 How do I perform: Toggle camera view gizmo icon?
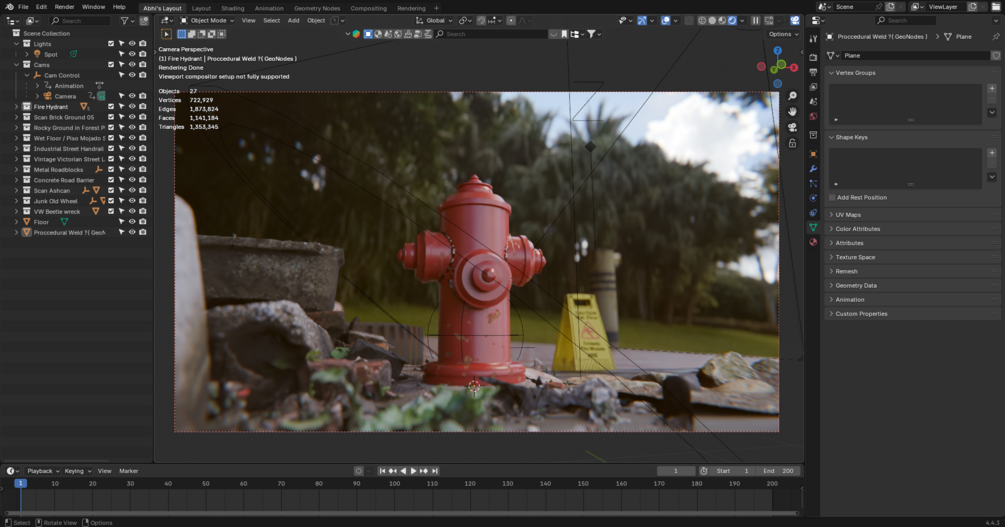tap(792, 128)
